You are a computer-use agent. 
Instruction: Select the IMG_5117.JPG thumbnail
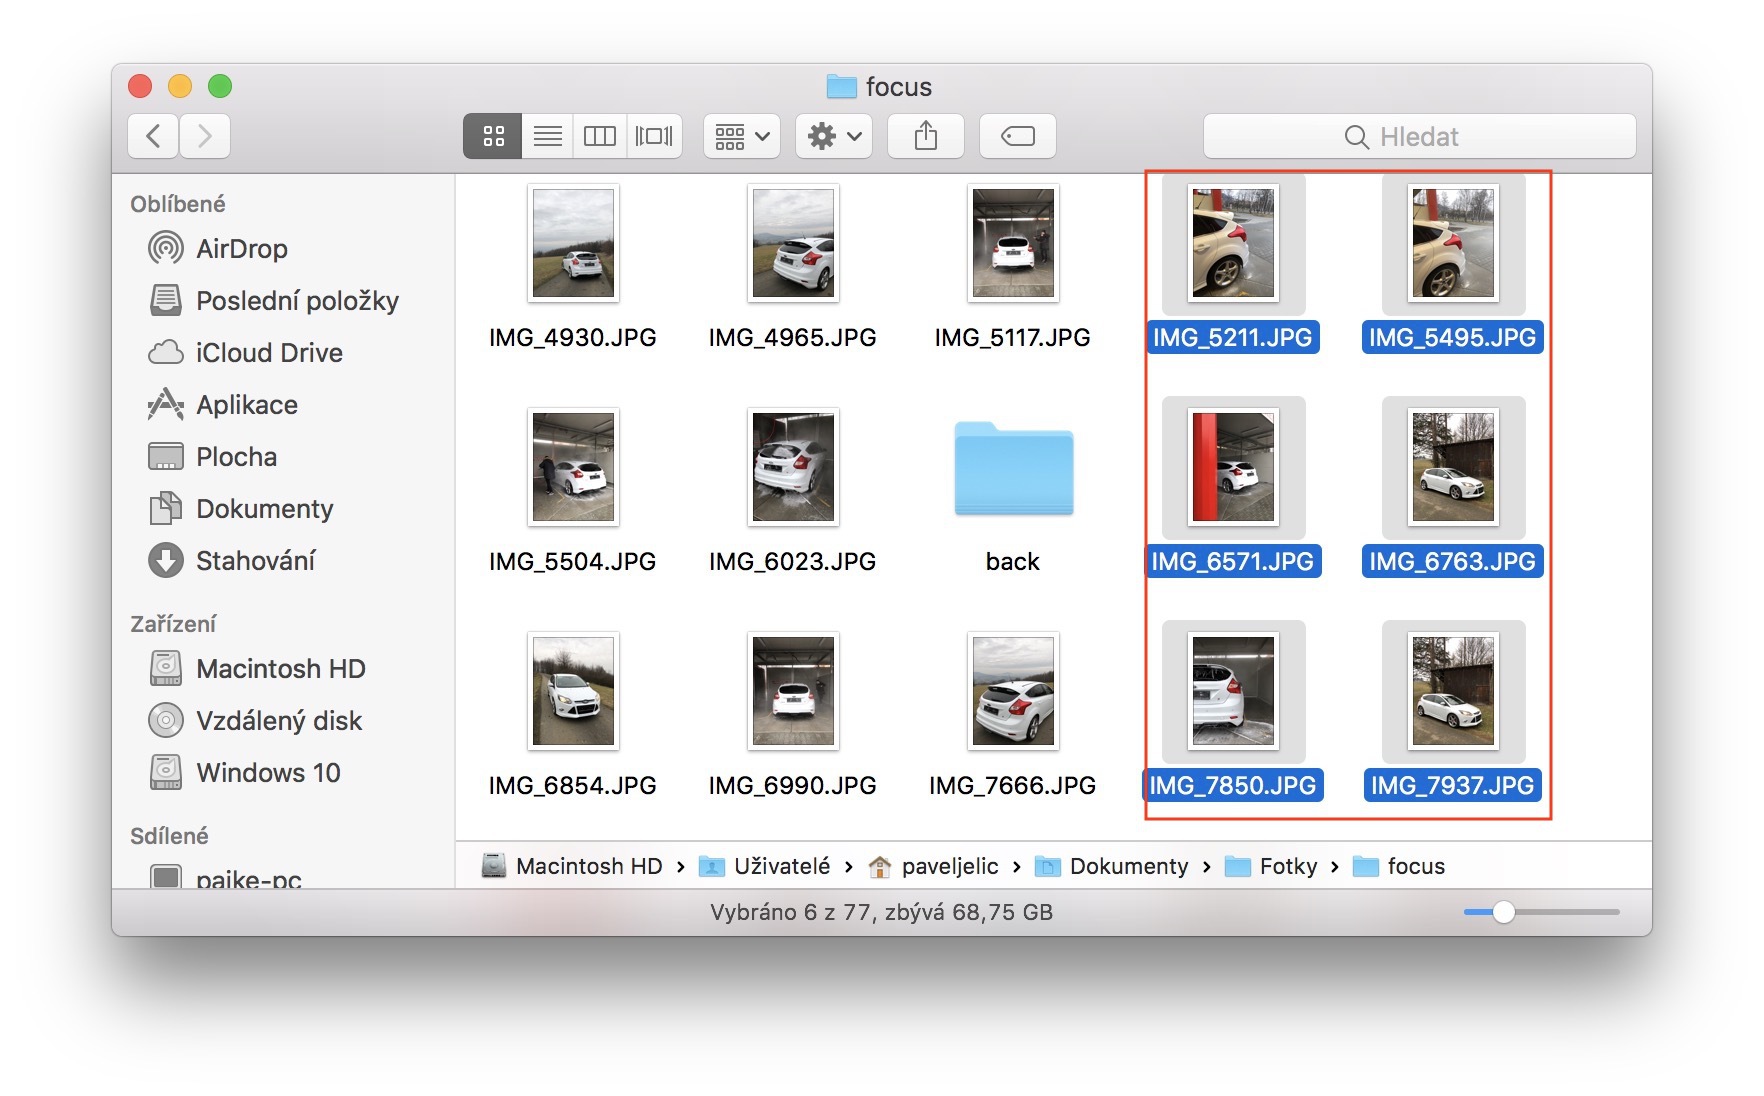[x=1013, y=243]
